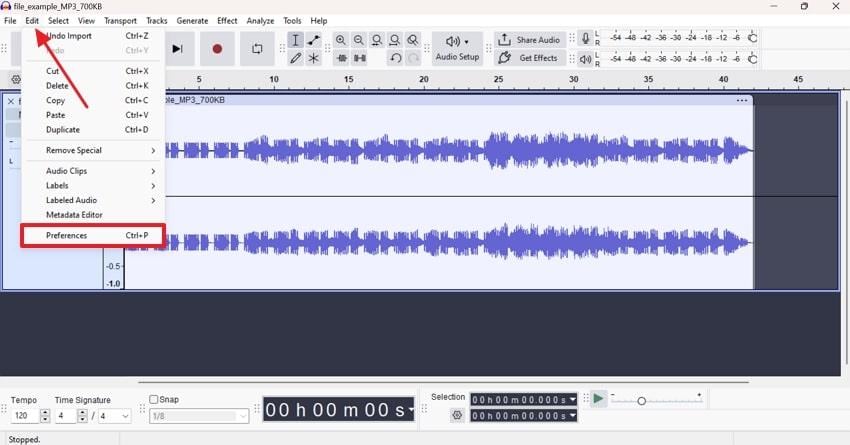The width and height of the screenshot is (850, 445).
Task: Open the main time display format dropdown
Action: pos(411,410)
